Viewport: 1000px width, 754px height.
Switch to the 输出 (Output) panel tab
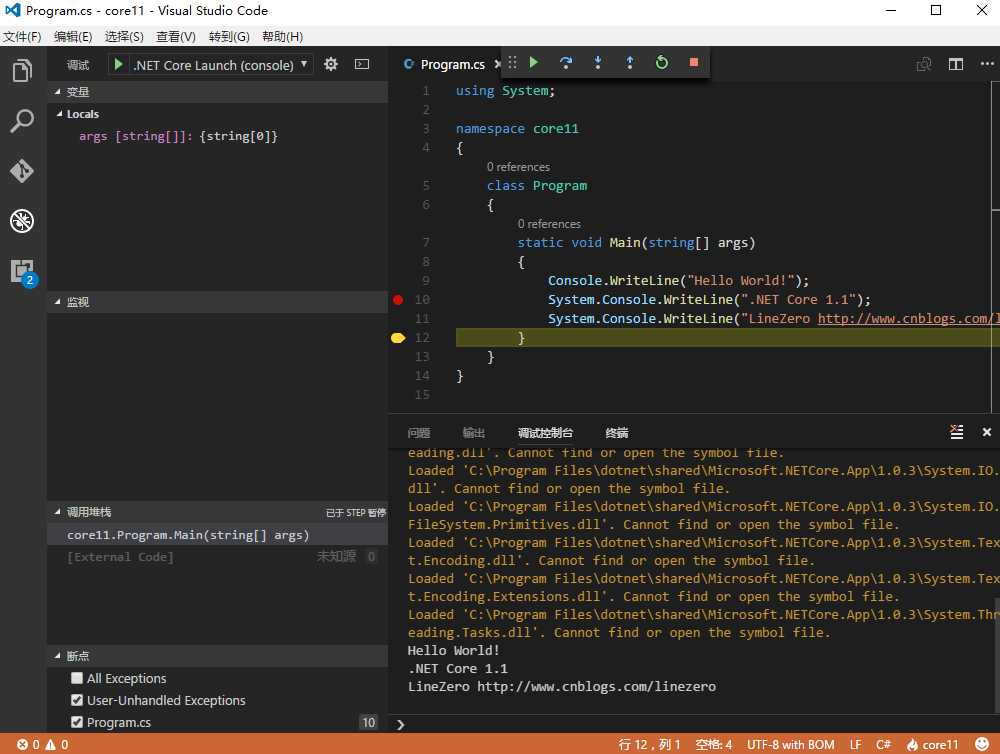coord(474,432)
